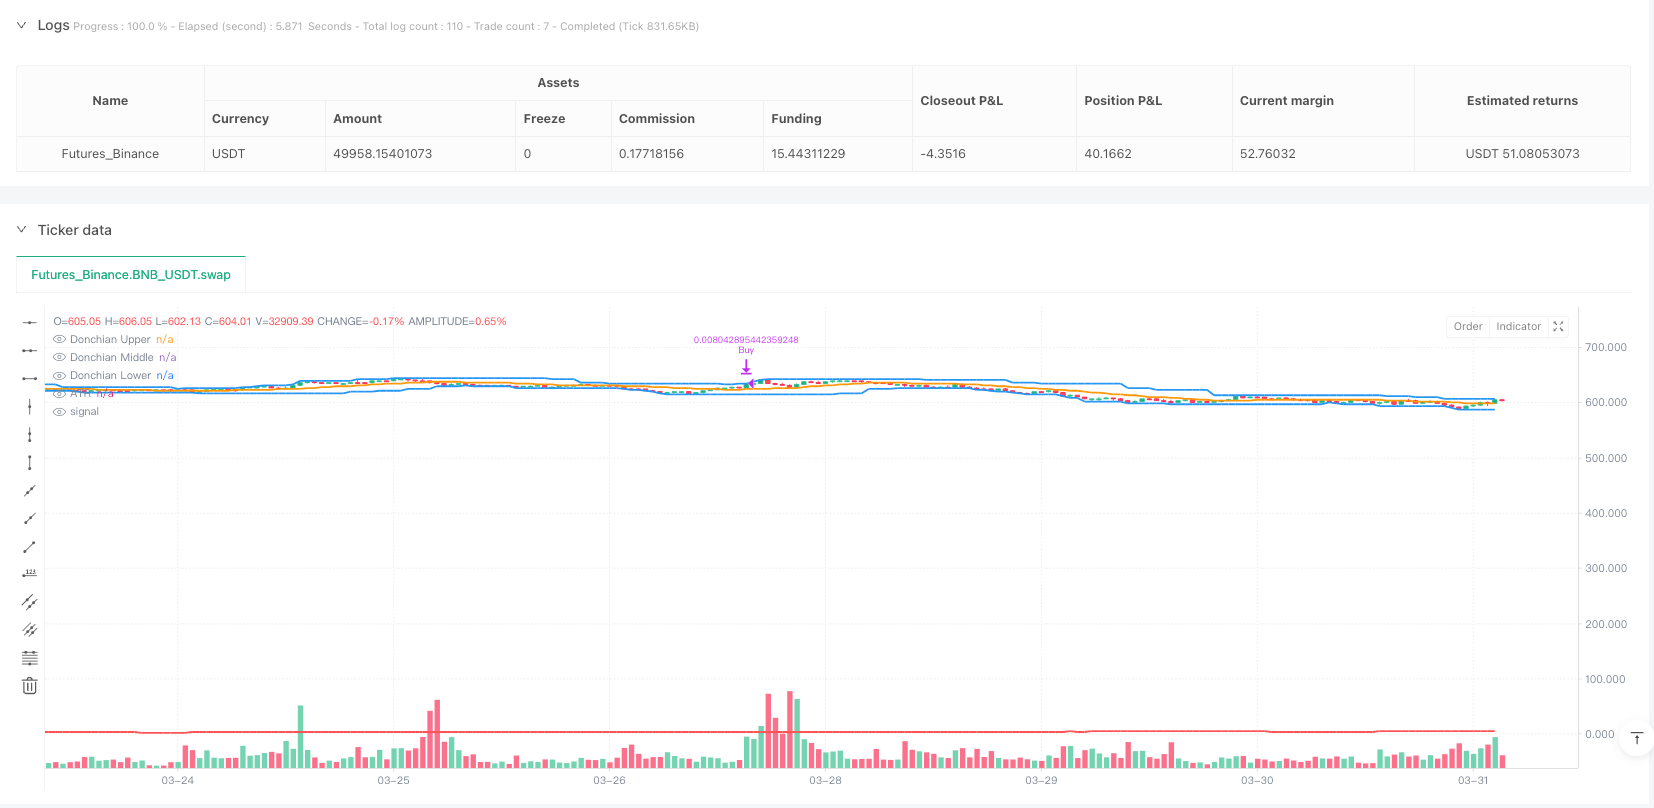Open the Futures_Binance.BNB_USDT.swap tab
Viewport: 1654px width, 808px height.
tap(131, 274)
